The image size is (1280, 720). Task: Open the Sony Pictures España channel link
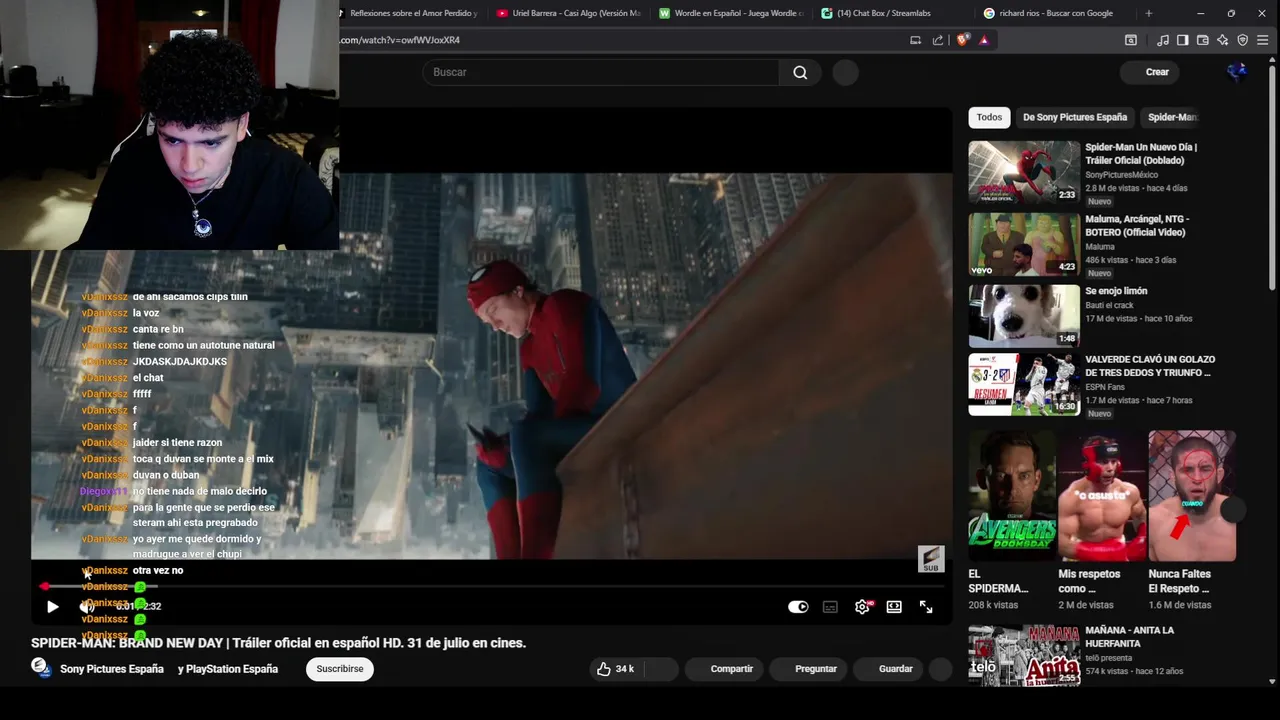coord(111,669)
